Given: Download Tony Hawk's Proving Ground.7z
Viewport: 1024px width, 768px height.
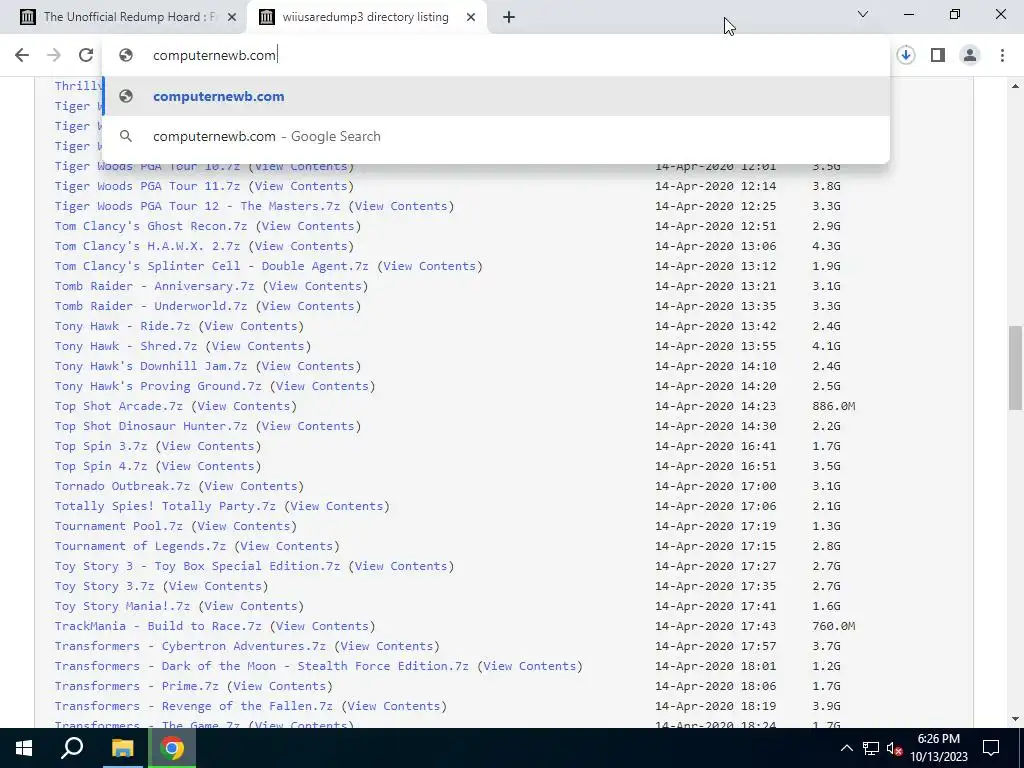Looking at the screenshot, I should point(158,386).
